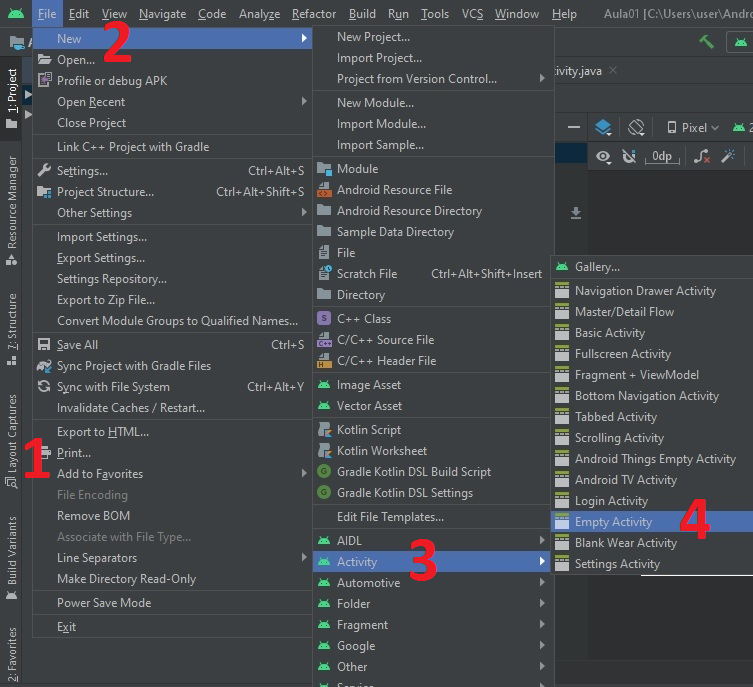Expand the Activity submenu
Viewport: 753px width, 687px height.
point(432,562)
